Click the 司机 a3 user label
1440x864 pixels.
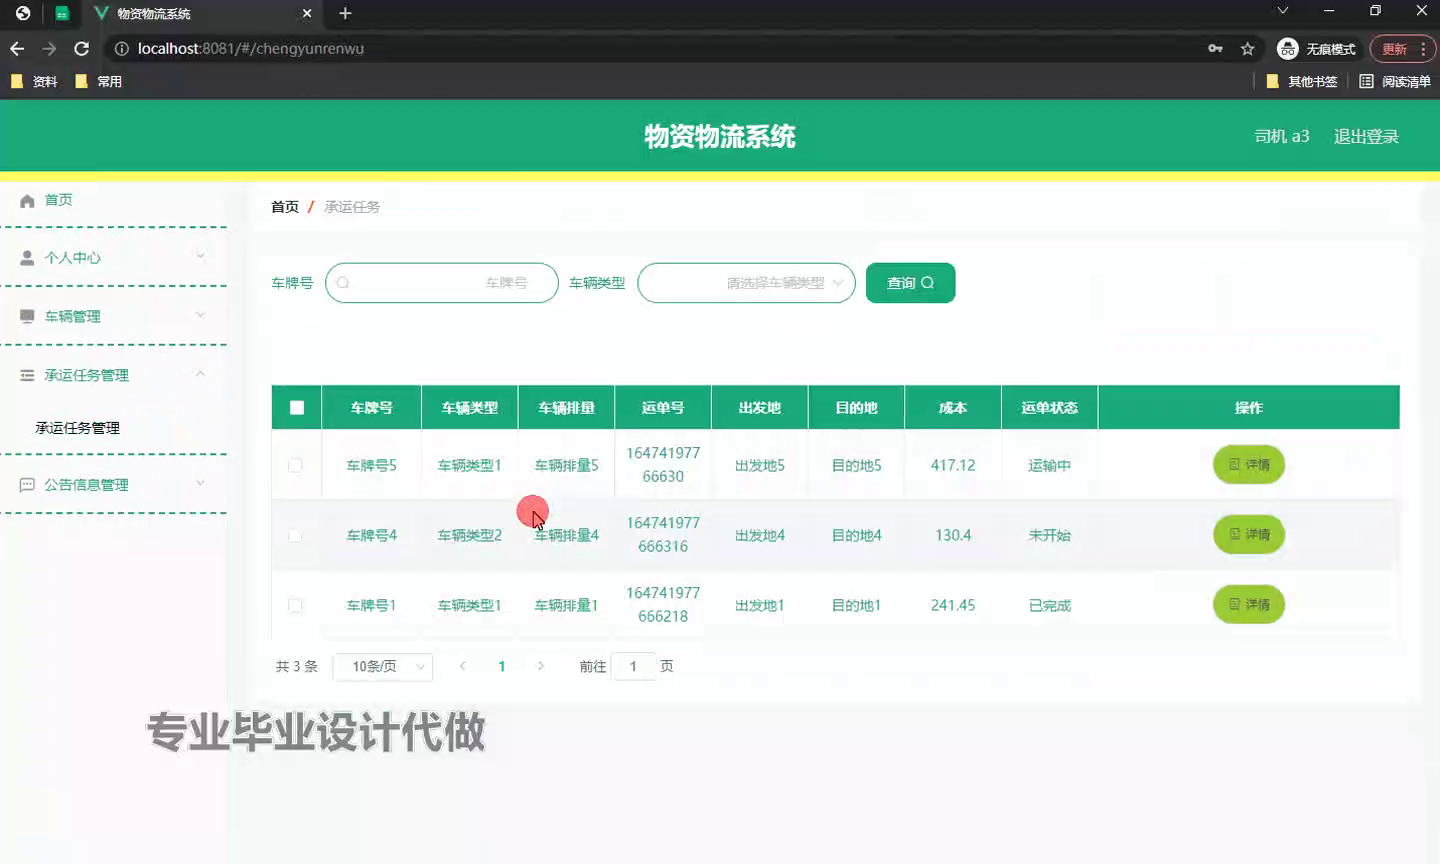click(1282, 136)
